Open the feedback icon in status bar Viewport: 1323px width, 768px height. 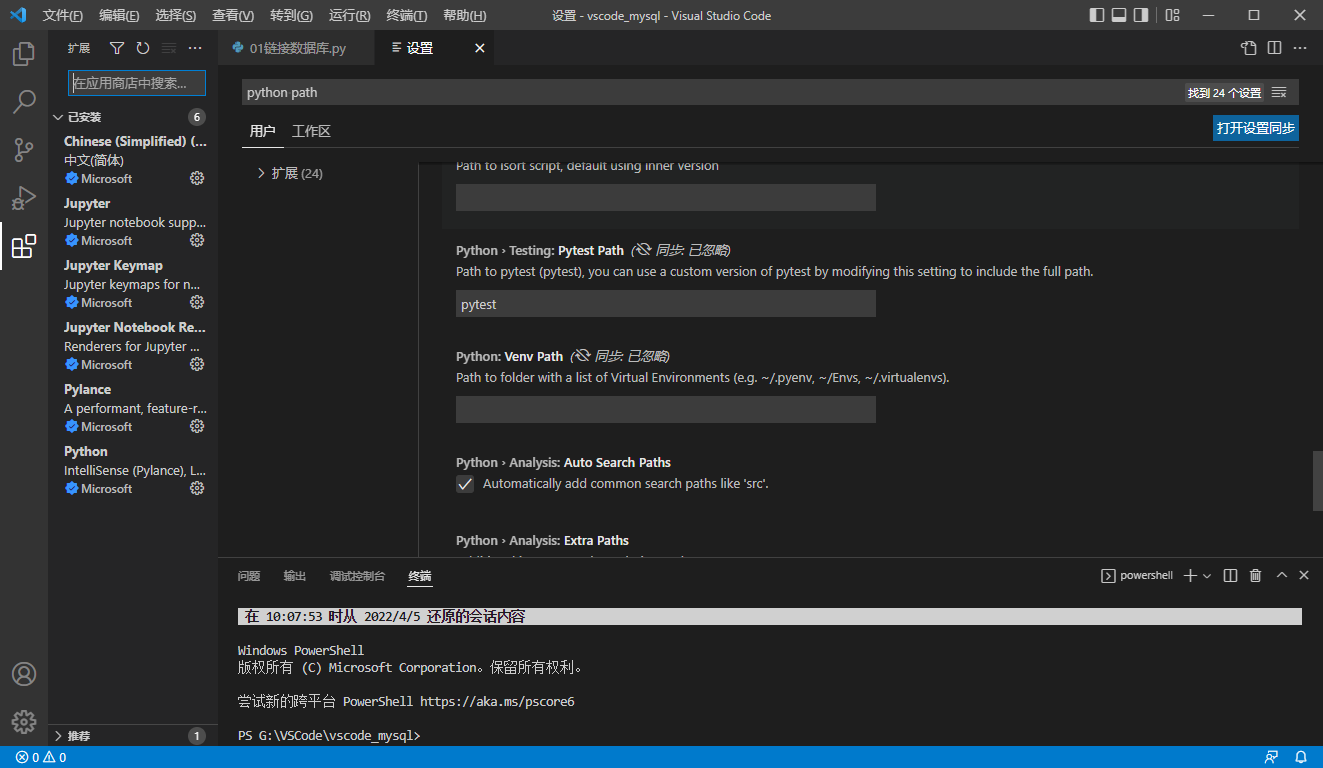1271,757
